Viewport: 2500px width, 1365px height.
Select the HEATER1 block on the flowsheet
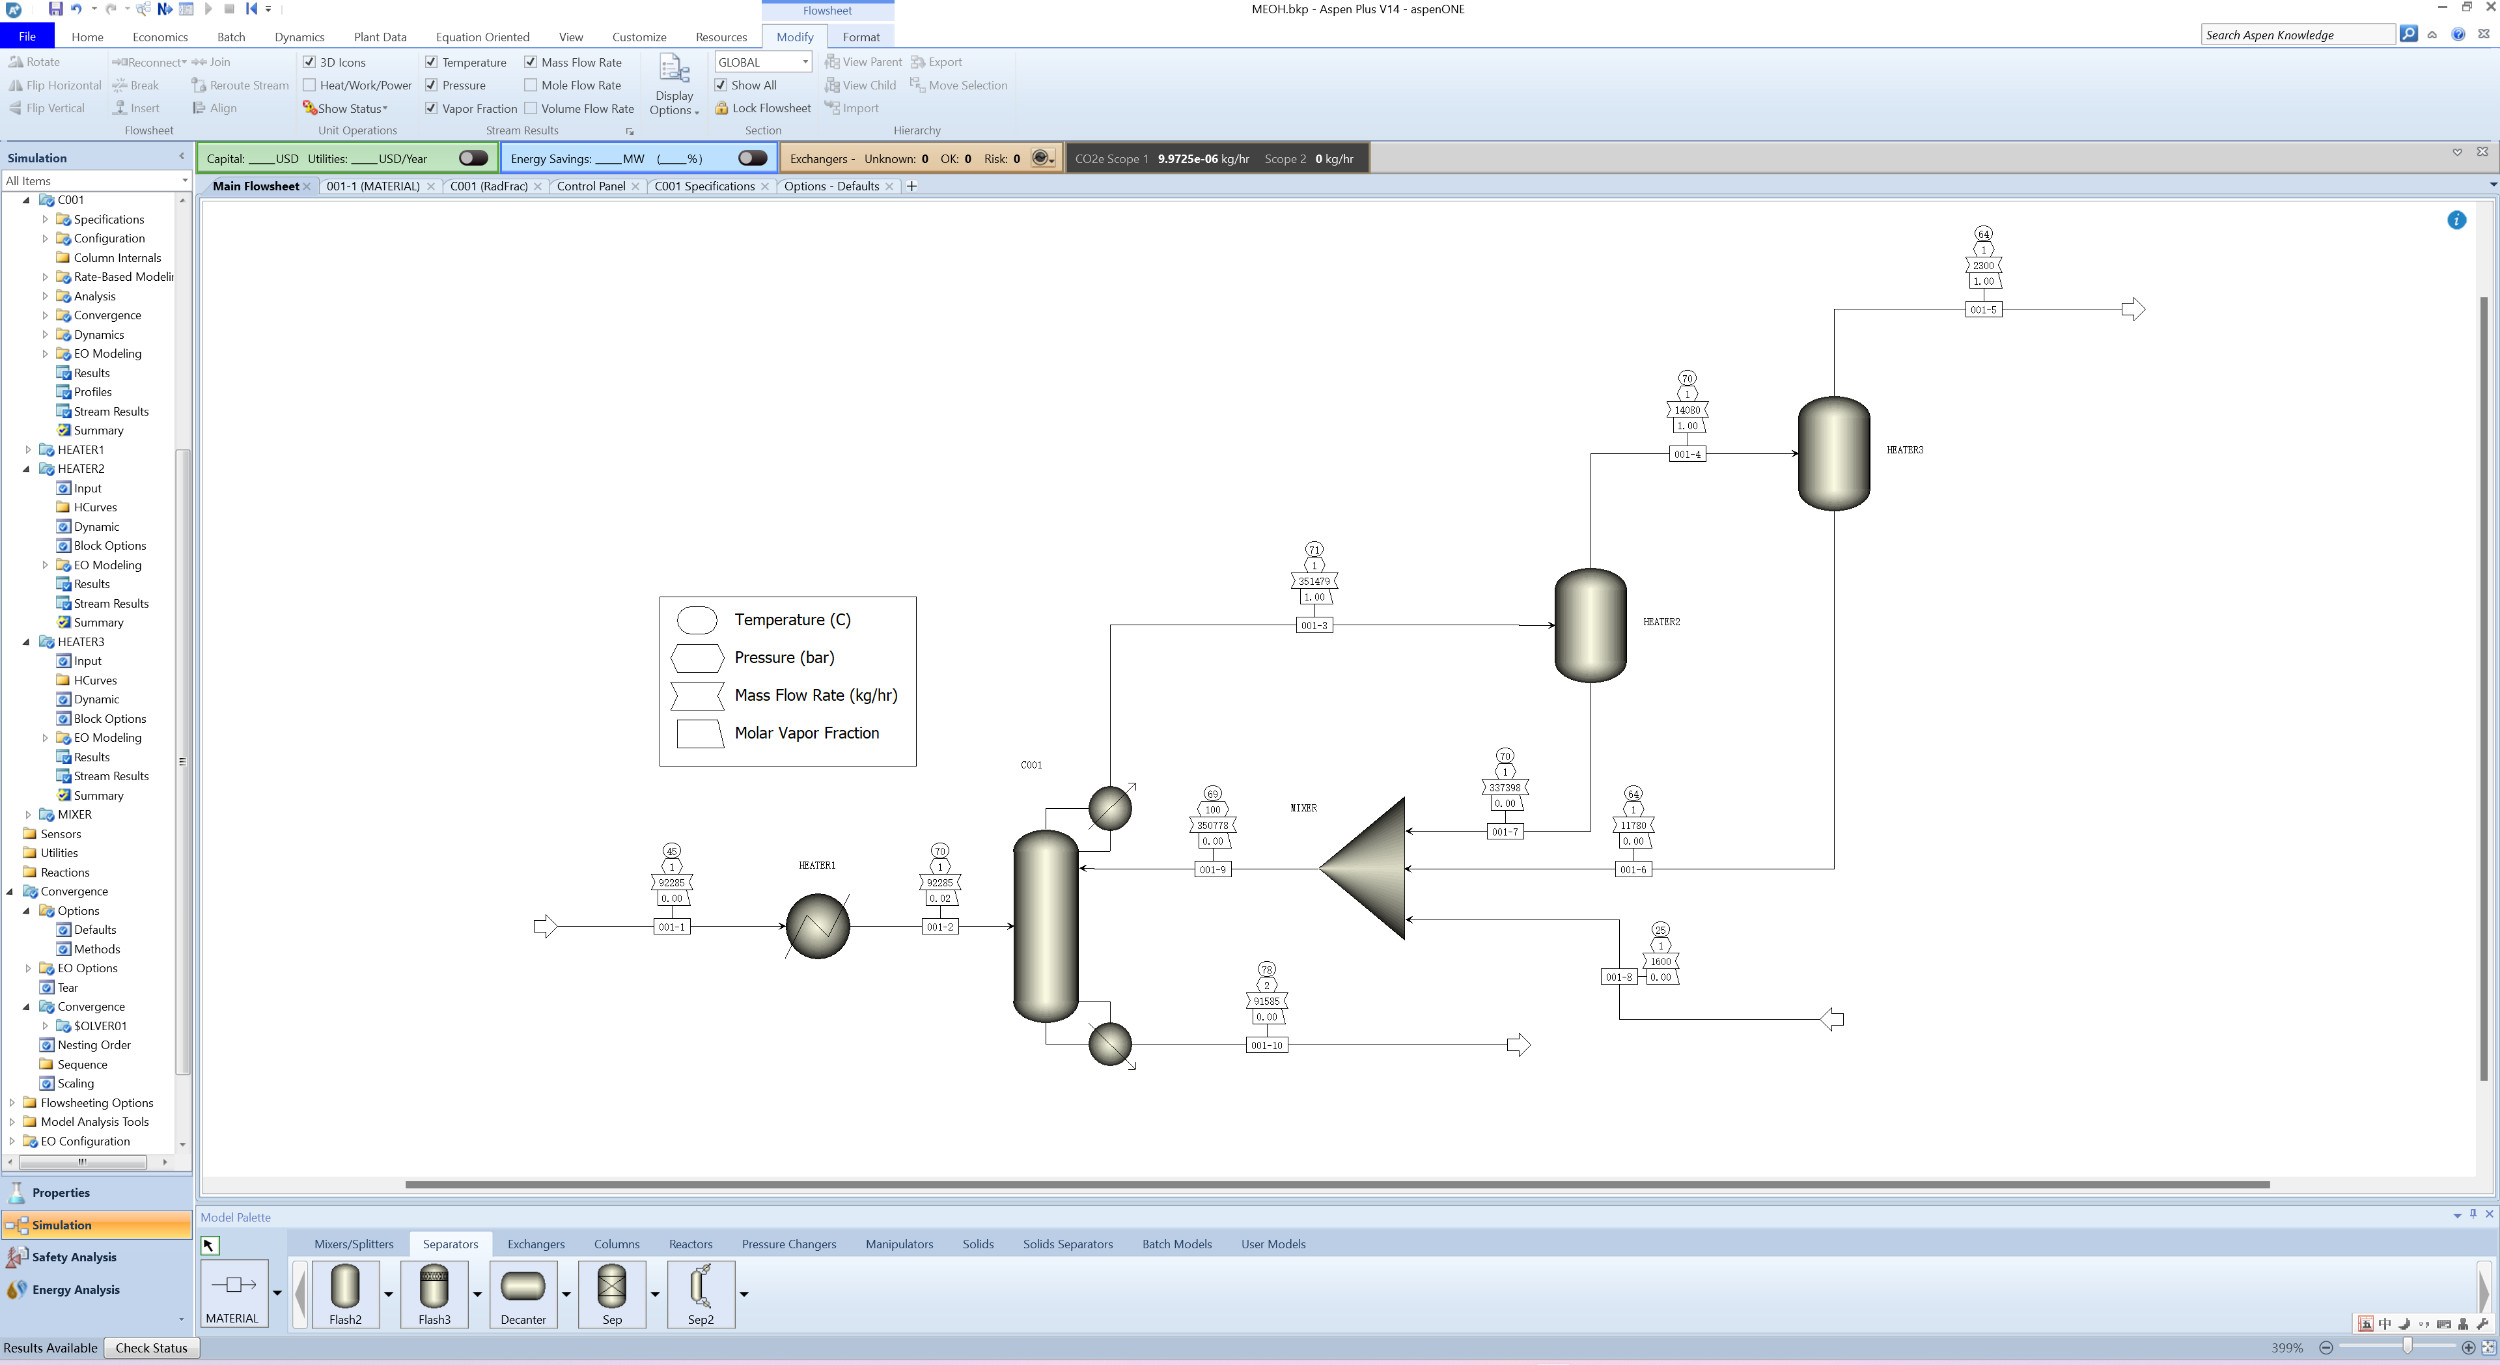(x=817, y=926)
